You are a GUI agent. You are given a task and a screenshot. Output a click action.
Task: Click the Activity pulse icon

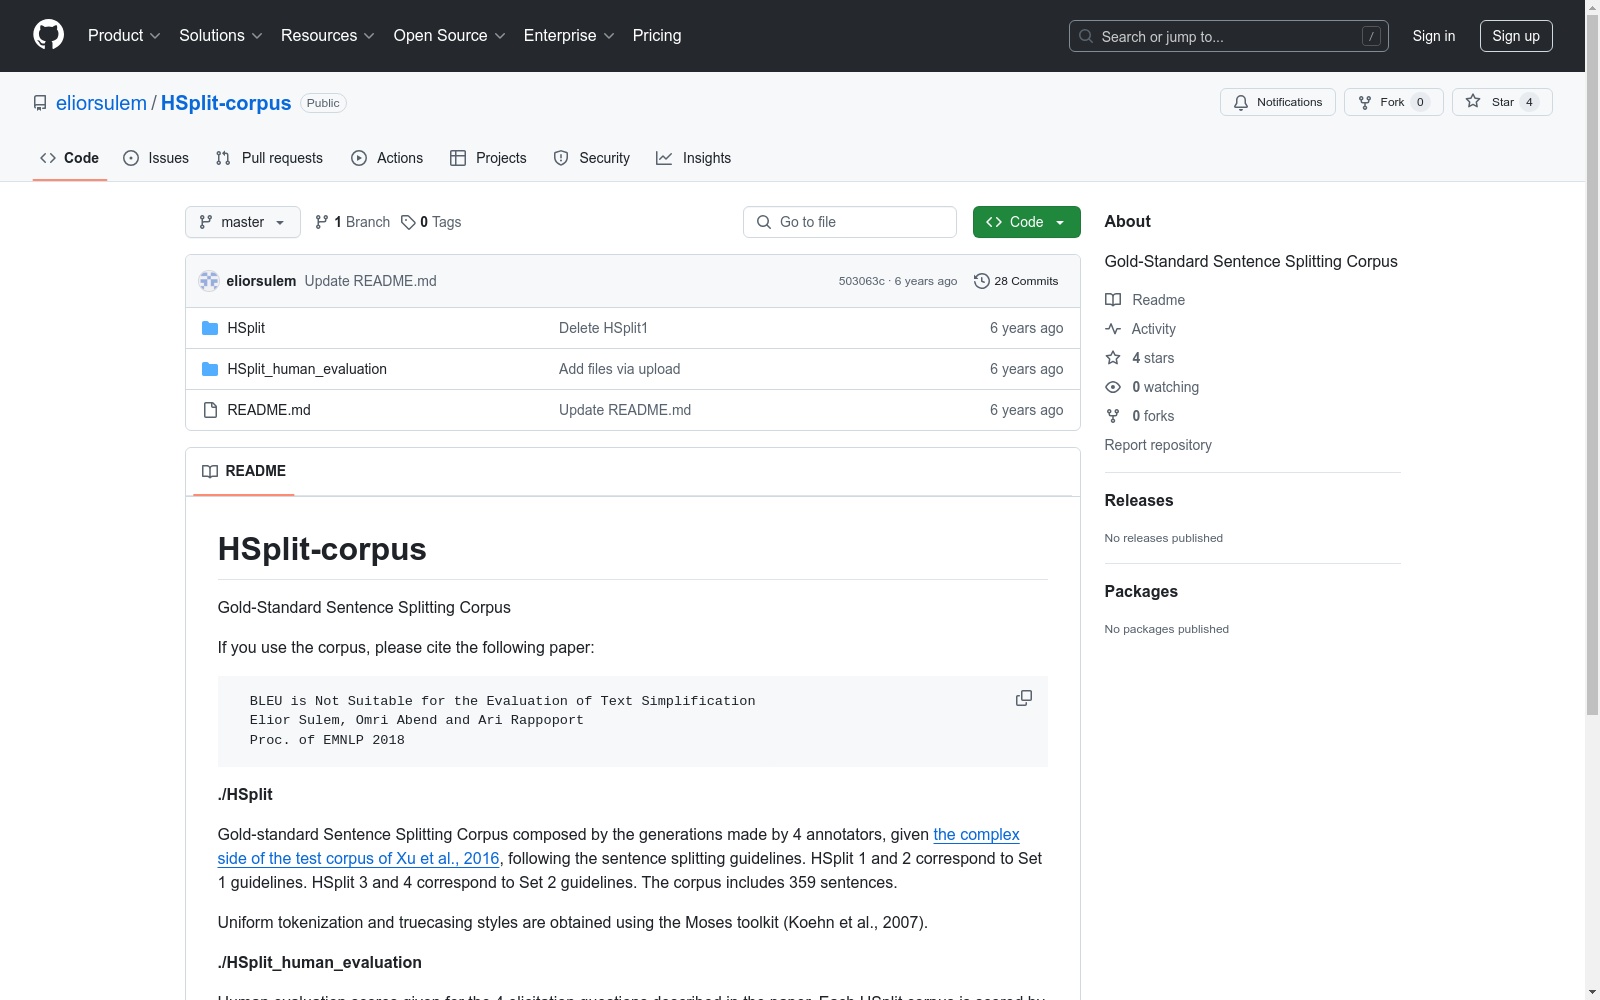pyautogui.click(x=1113, y=329)
